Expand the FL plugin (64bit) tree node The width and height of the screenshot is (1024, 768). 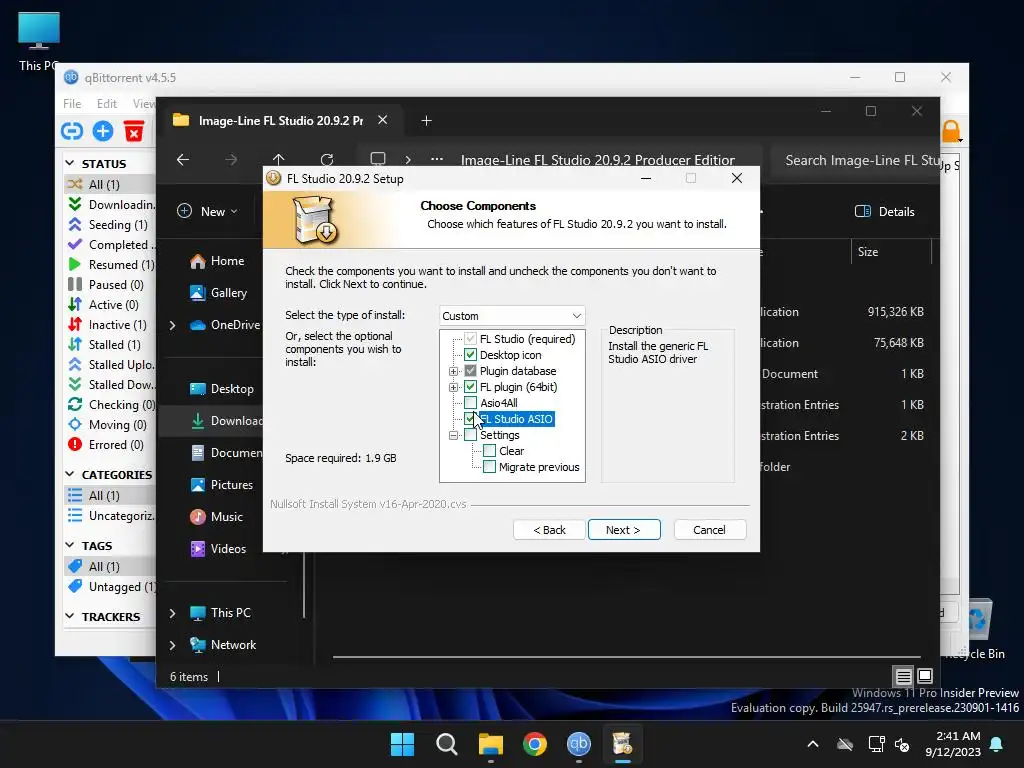coord(453,387)
